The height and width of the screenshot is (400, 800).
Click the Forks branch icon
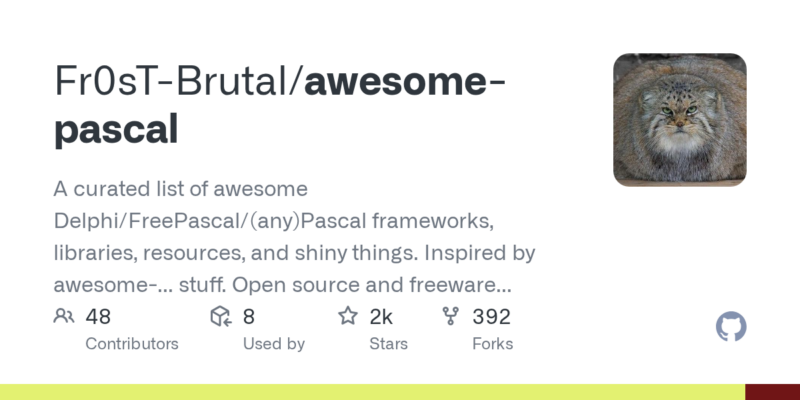[x=450, y=317]
